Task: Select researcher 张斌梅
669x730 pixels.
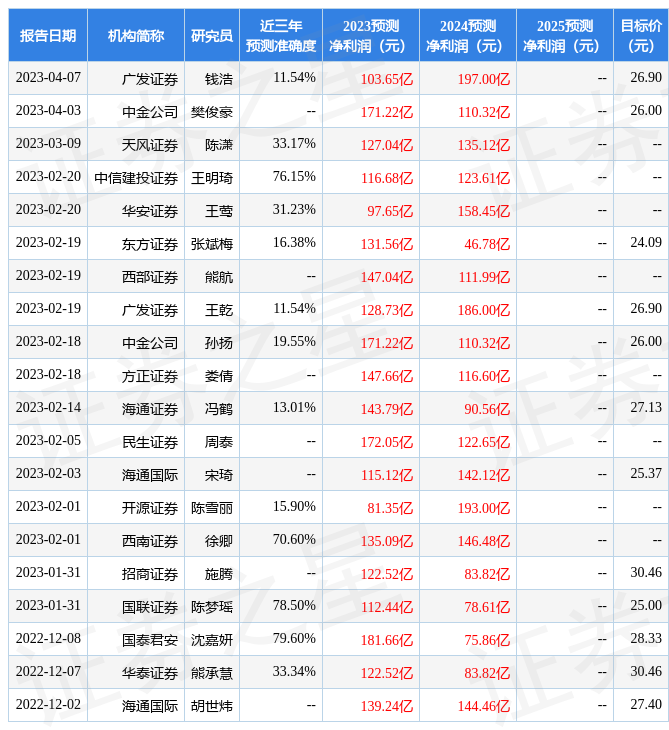Action: click(212, 244)
